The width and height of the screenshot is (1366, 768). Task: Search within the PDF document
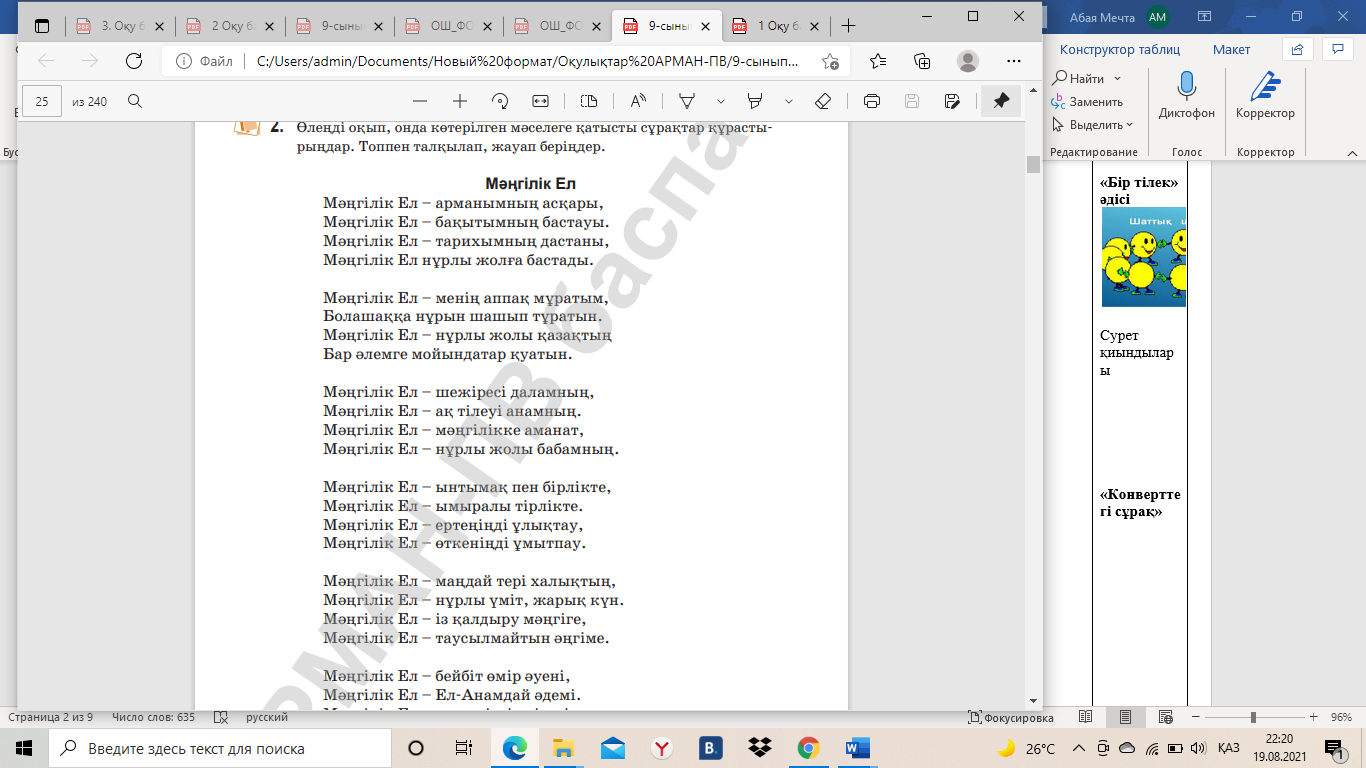(x=134, y=101)
